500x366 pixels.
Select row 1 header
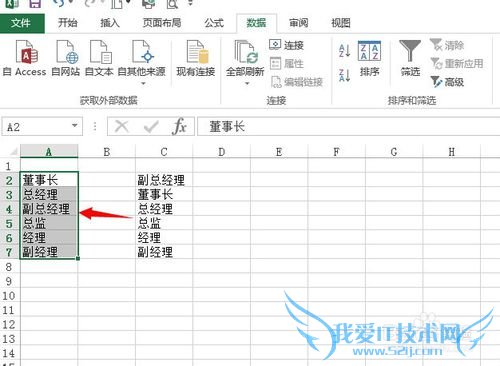(9, 166)
